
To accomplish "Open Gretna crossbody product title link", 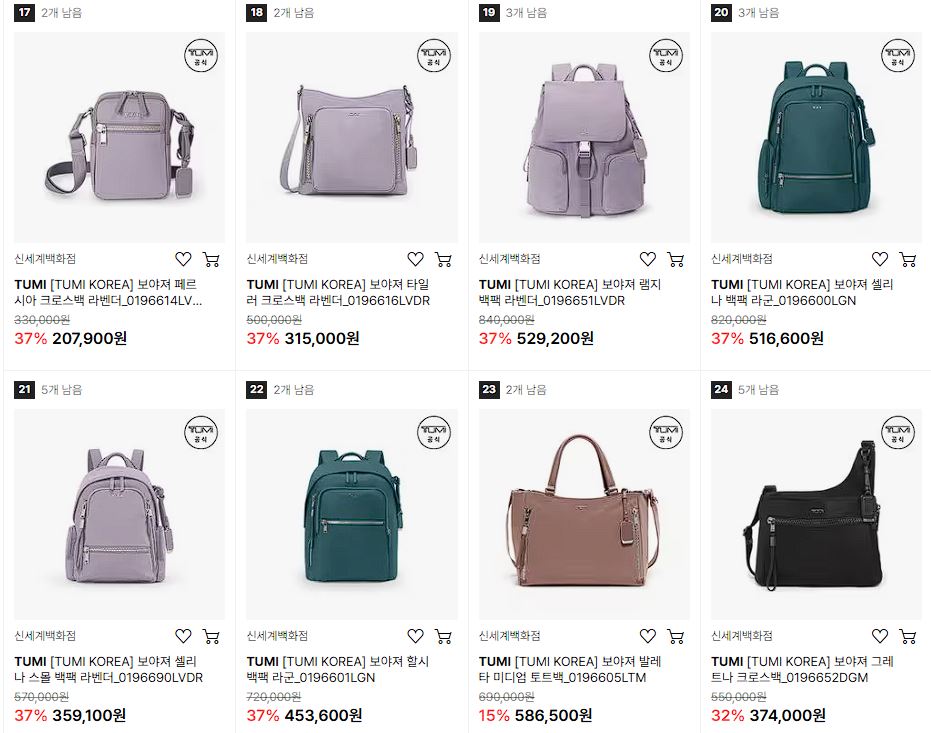I will click(x=802, y=669).
